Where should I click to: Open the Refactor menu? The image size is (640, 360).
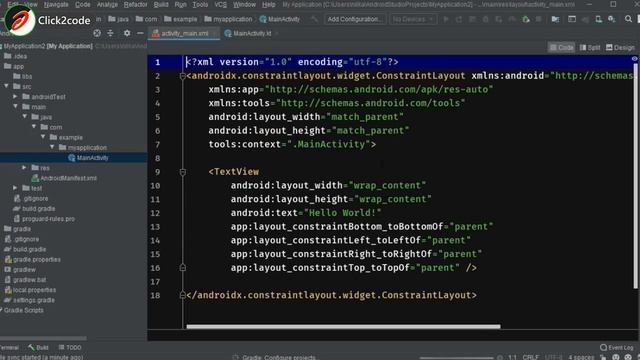135,4
